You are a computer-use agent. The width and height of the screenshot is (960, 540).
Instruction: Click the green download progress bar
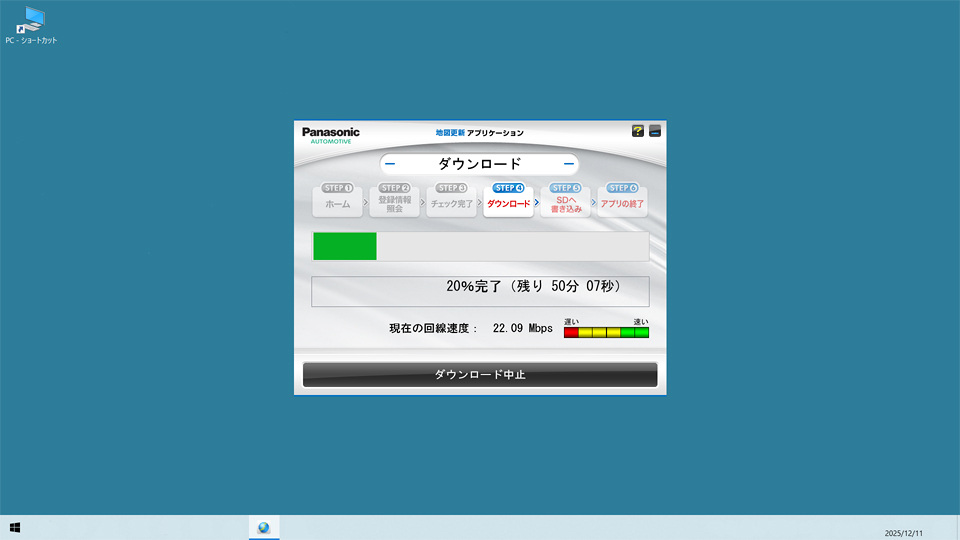click(345, 246)
